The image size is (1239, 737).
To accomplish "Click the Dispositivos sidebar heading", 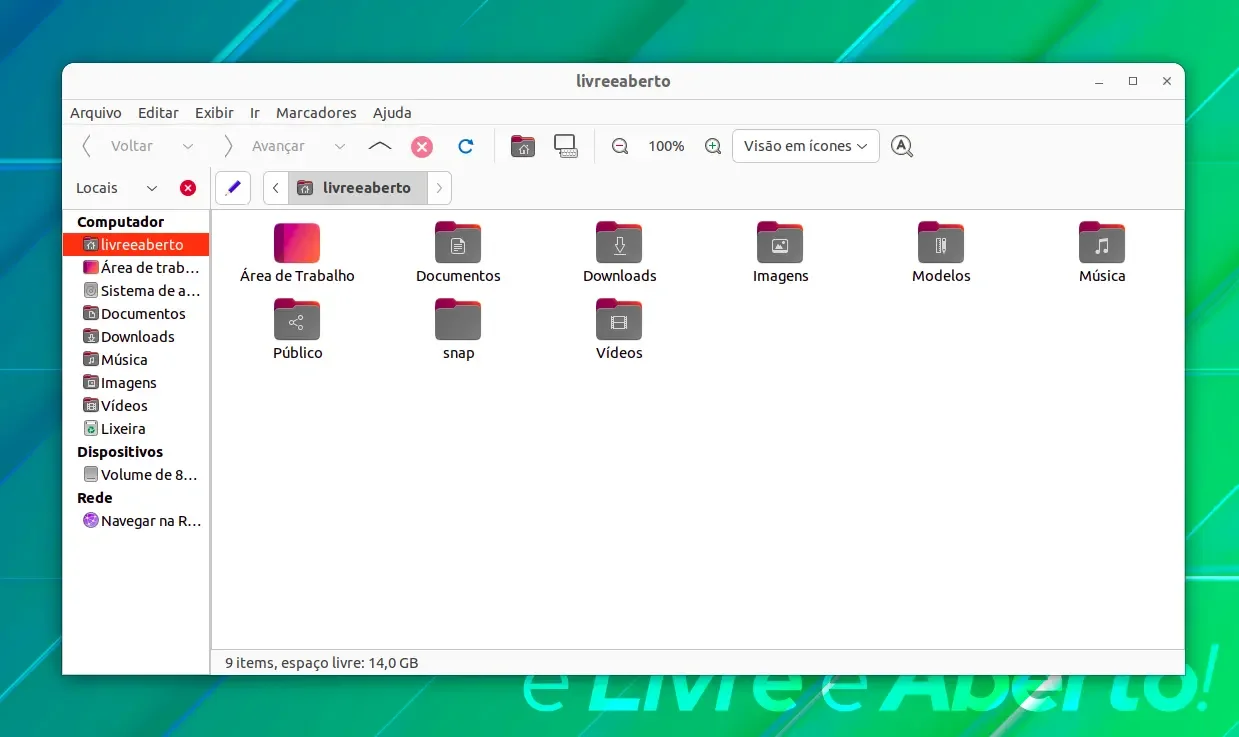I will 120,452.
